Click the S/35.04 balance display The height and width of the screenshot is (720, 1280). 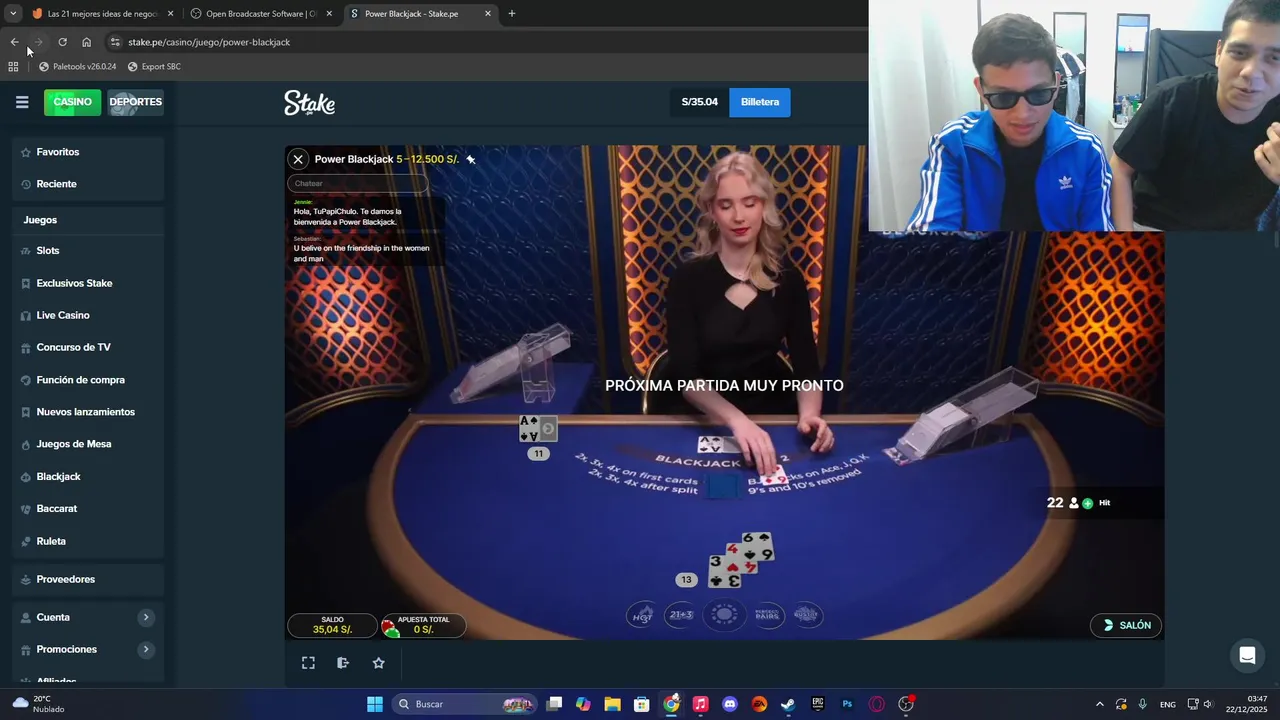[700, 102]
